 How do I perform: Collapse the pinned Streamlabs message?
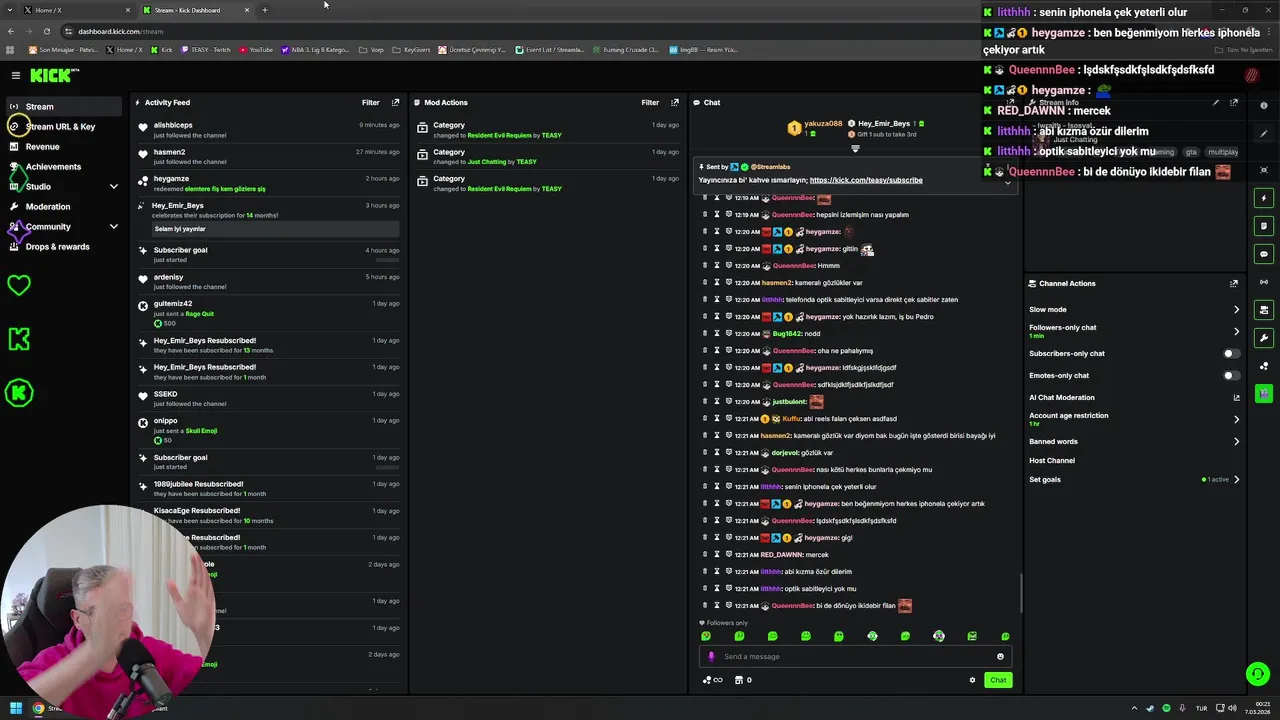click(1007, 182)
